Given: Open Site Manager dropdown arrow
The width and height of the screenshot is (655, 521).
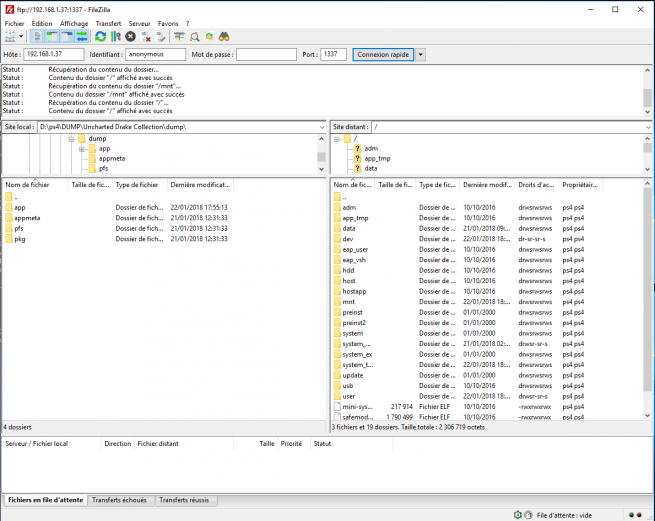Looking at the screenshot, I should [21, 37].
